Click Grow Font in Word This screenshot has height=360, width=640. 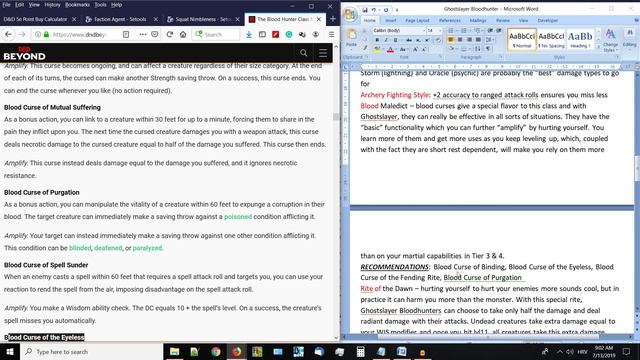click(415, 49)
